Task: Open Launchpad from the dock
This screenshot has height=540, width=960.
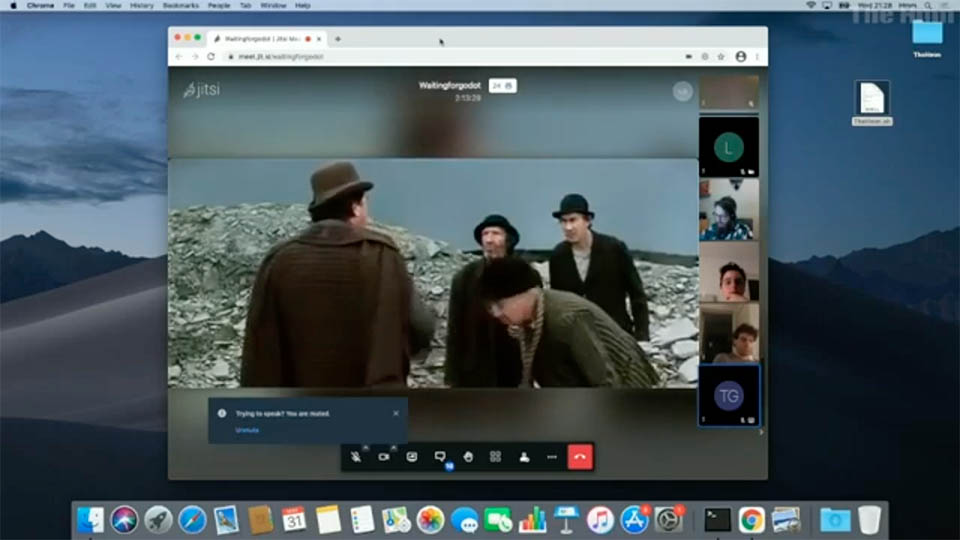Action: pyautogui.click(x=158, y=520)
